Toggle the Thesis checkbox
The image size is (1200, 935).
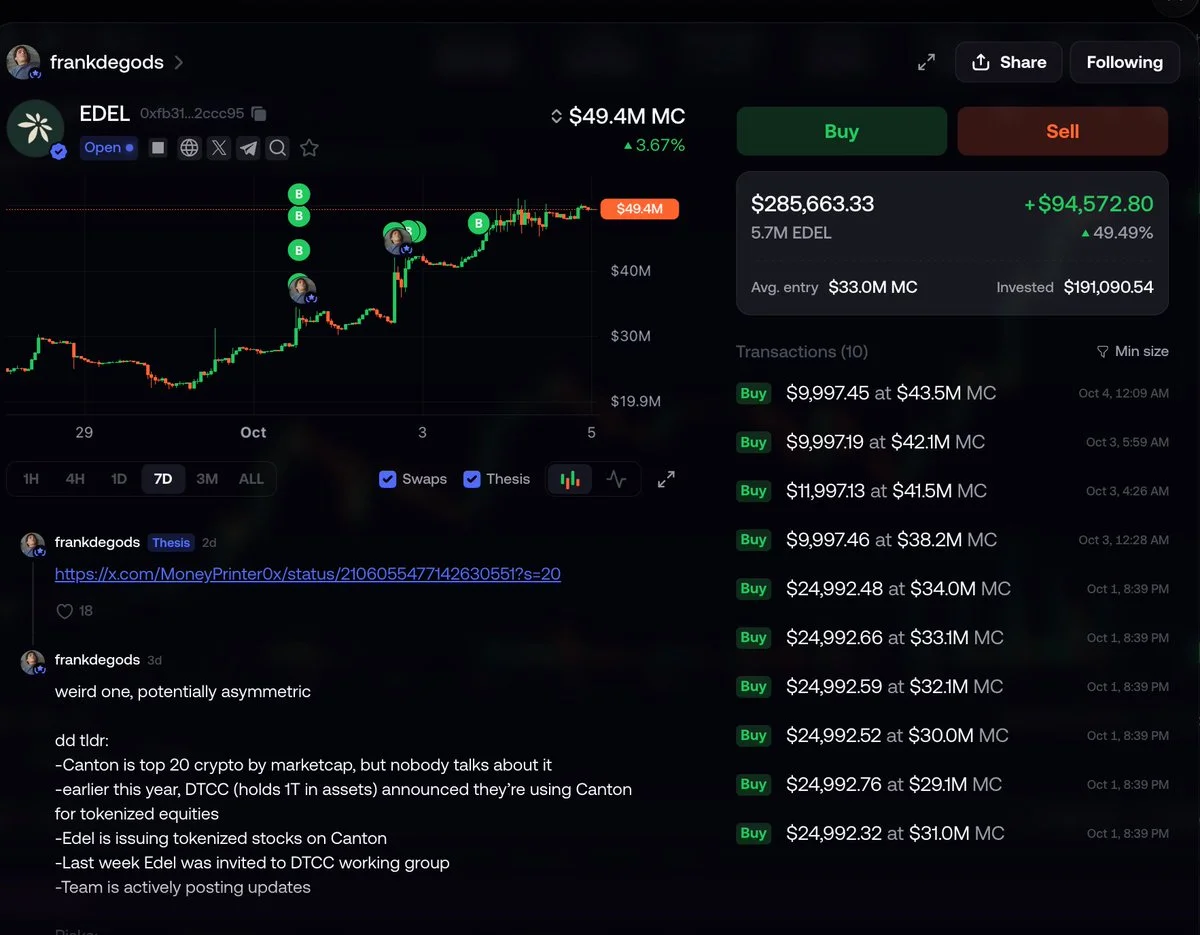coord(472,479)
